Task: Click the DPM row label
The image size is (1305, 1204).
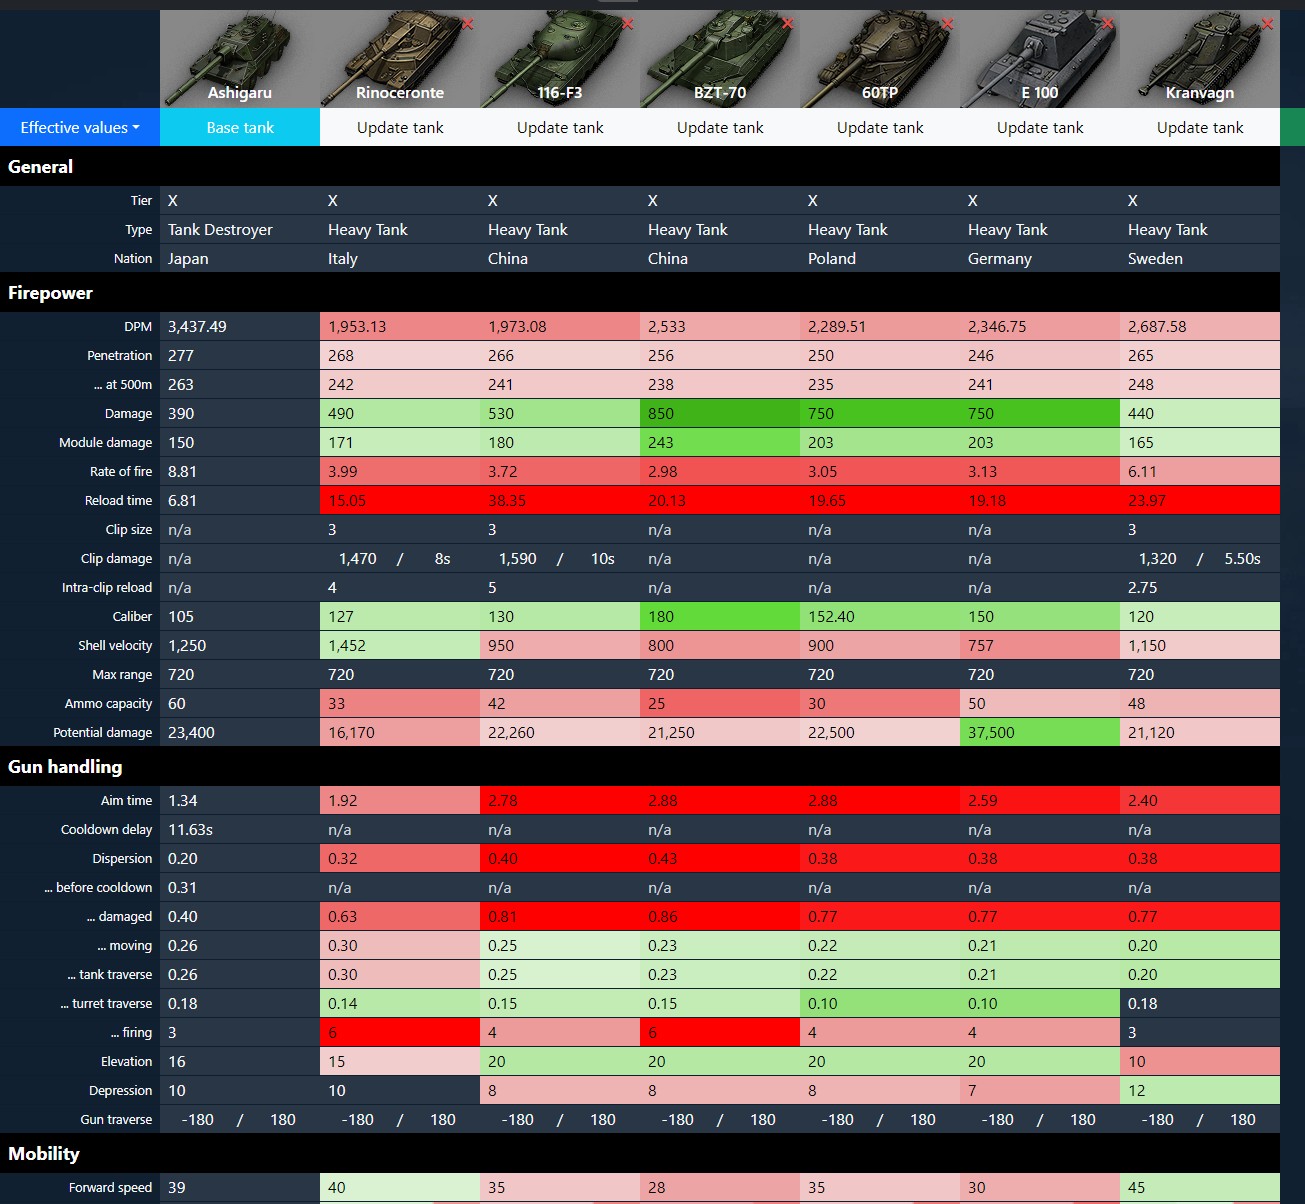Action: (138, 326)
